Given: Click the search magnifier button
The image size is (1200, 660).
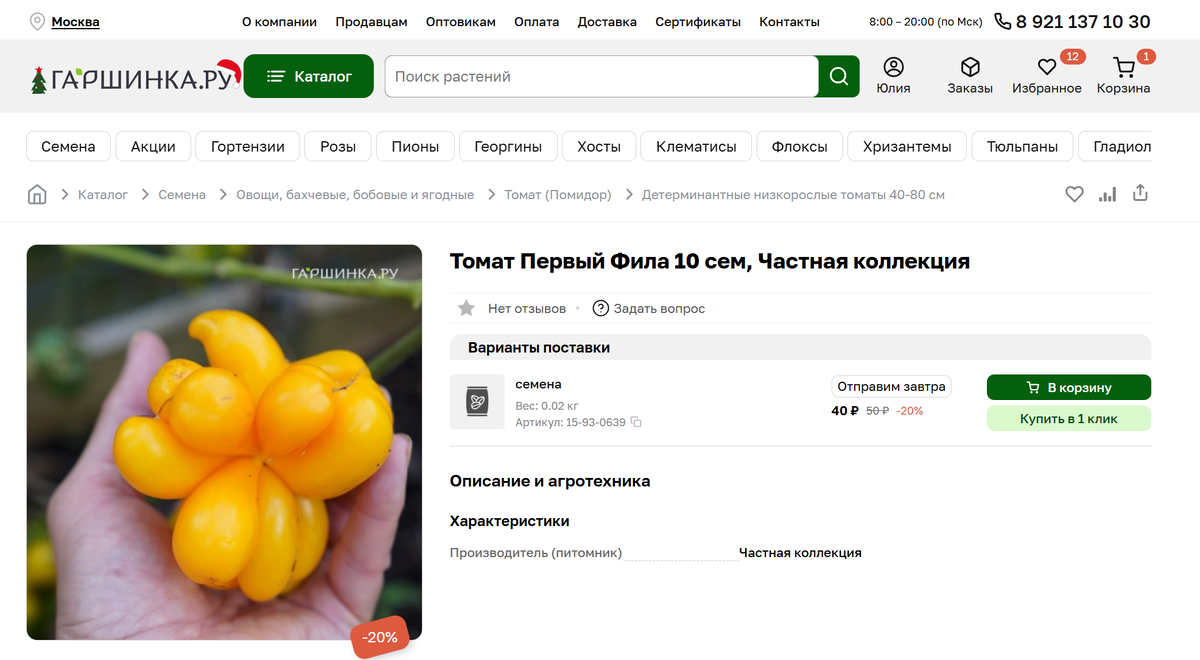Looking at the screenshot, I should tap(839, 76).
